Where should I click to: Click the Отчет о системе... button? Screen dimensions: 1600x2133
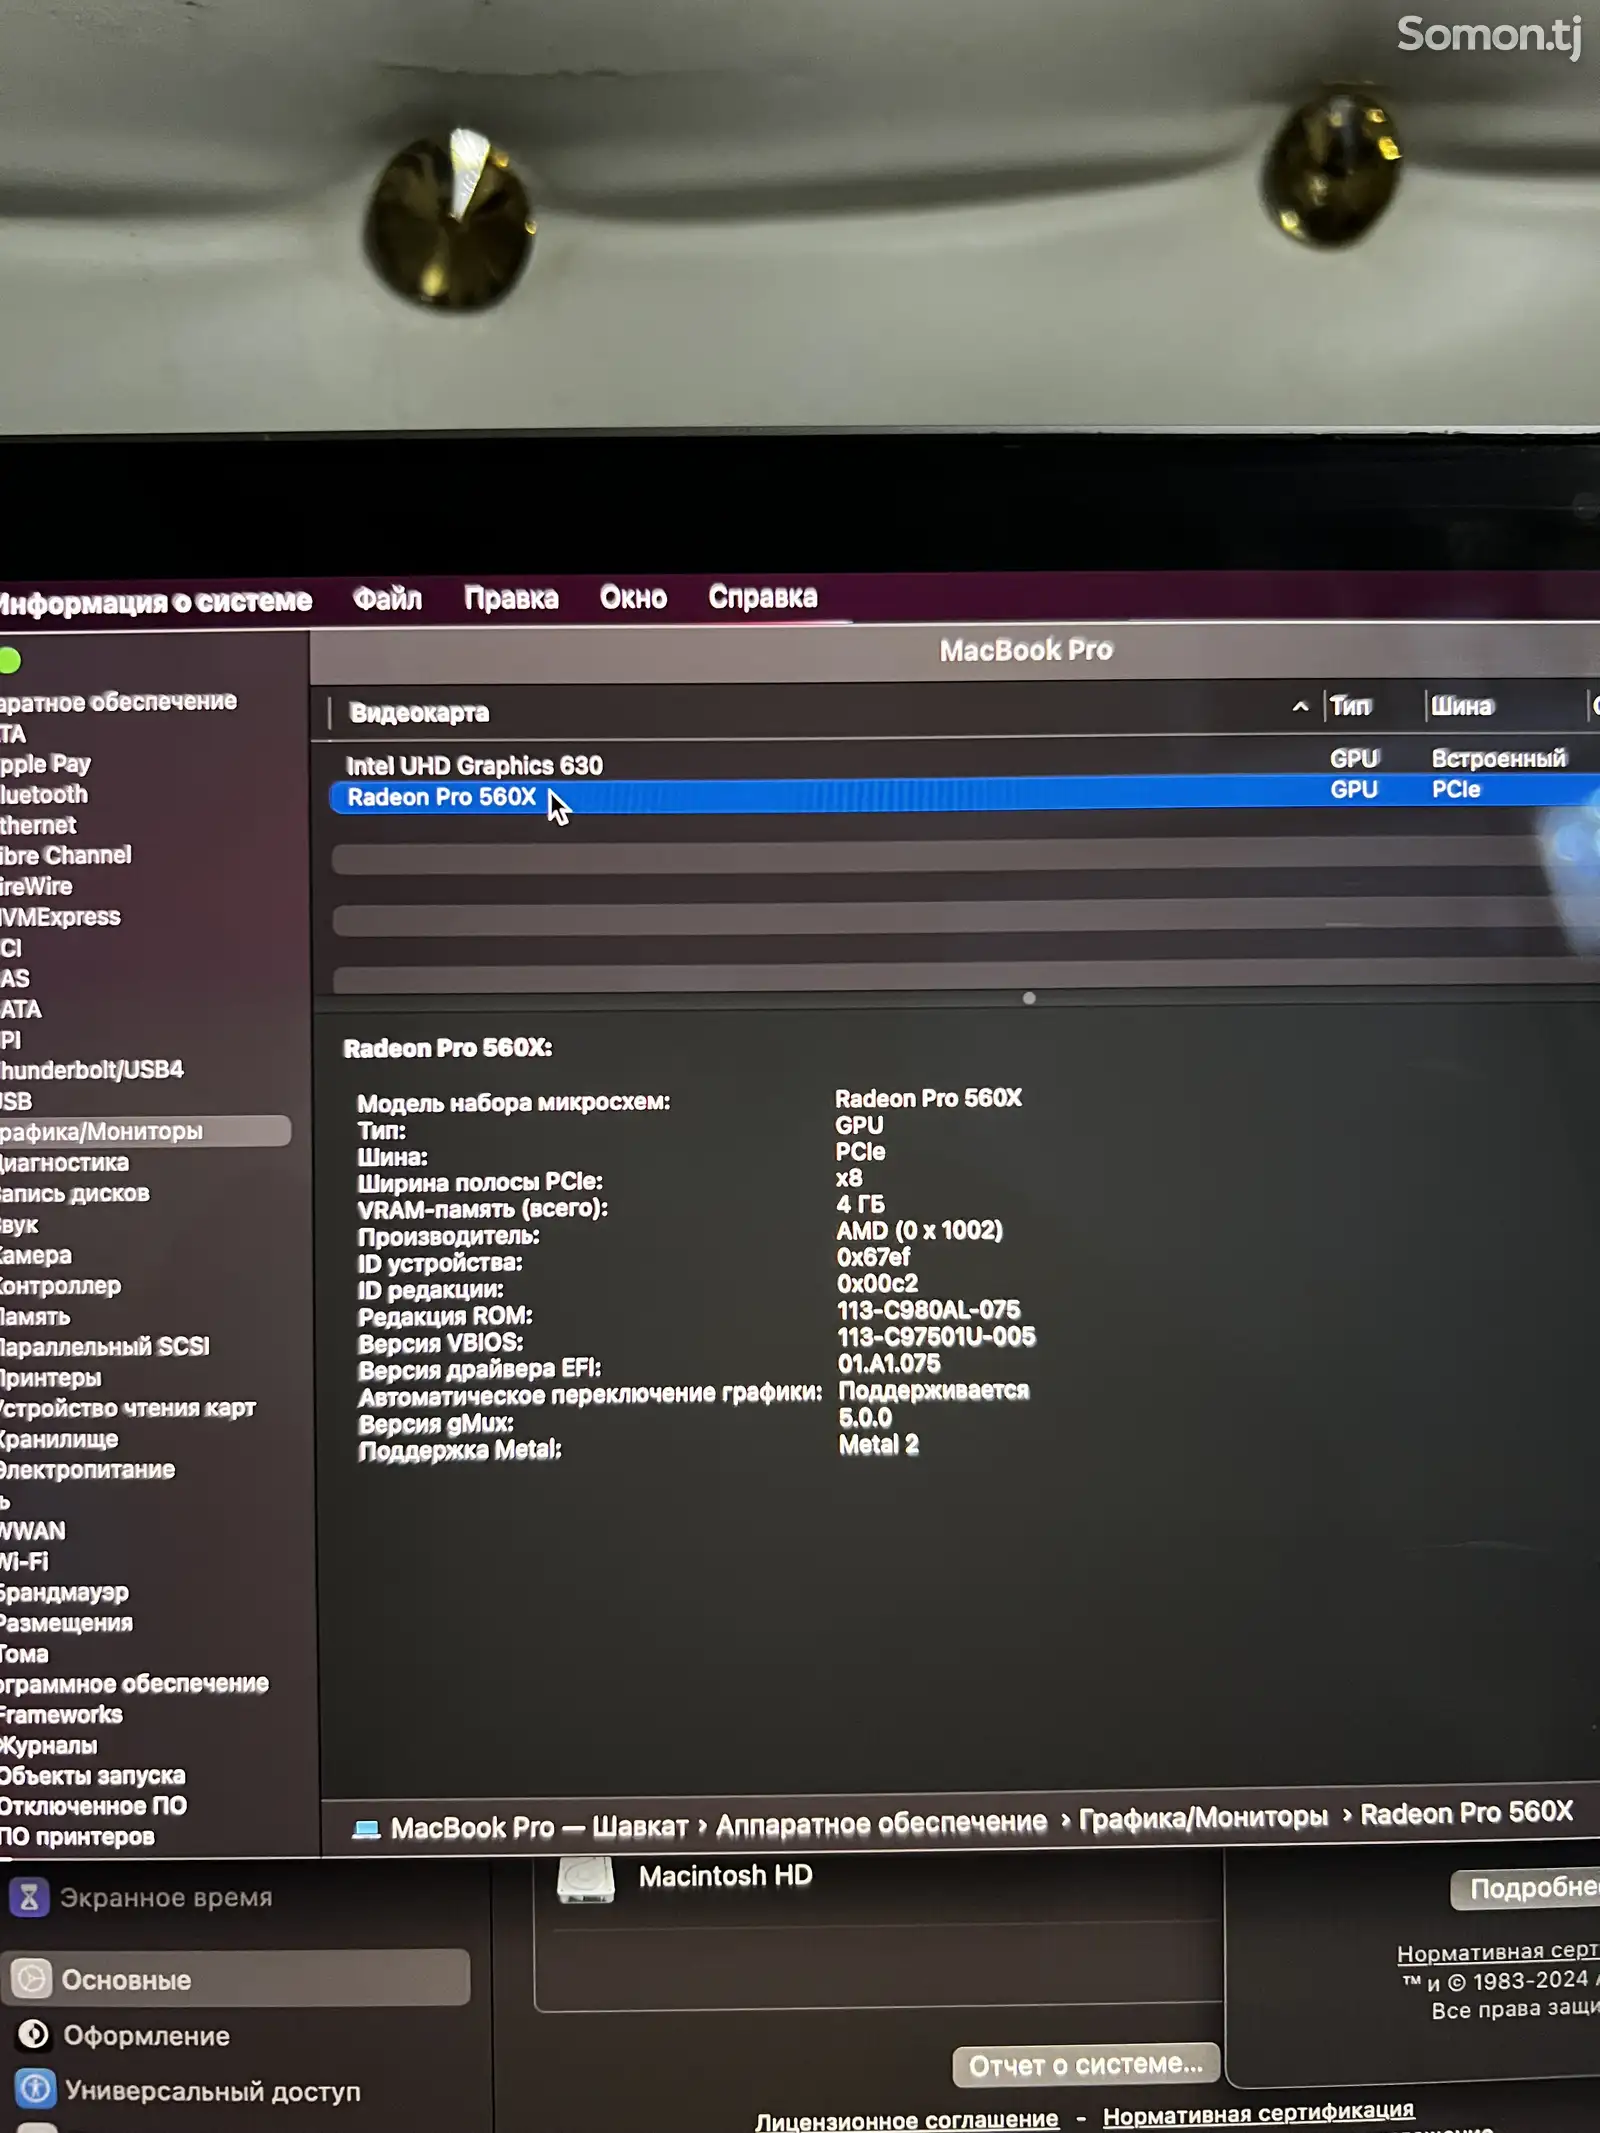click(x=1086, y=2065)
